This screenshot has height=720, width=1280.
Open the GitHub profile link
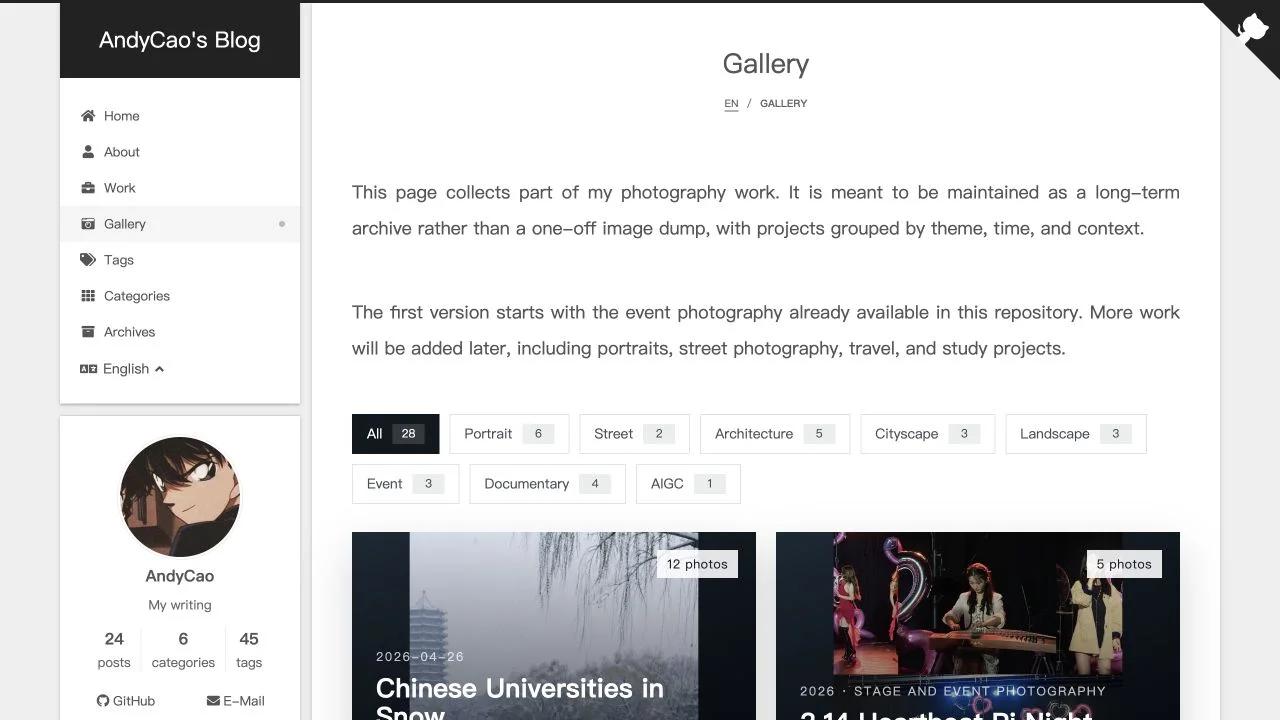coord(126,701)
